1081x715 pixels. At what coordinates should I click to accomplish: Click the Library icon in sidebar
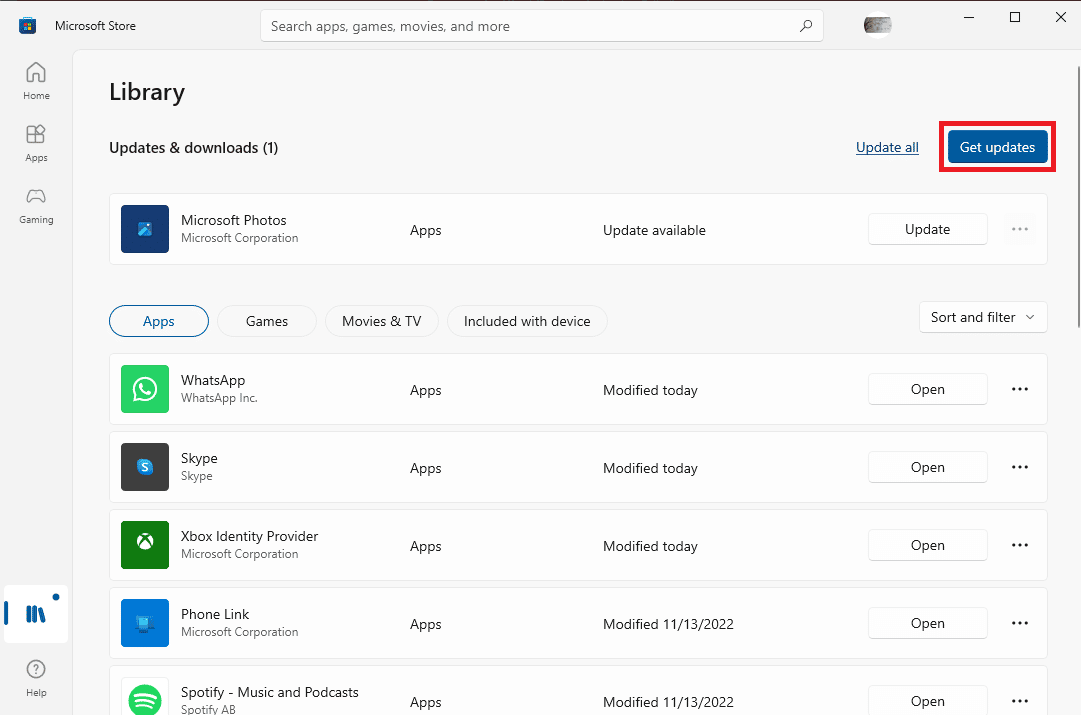click(x=36, y=614)
